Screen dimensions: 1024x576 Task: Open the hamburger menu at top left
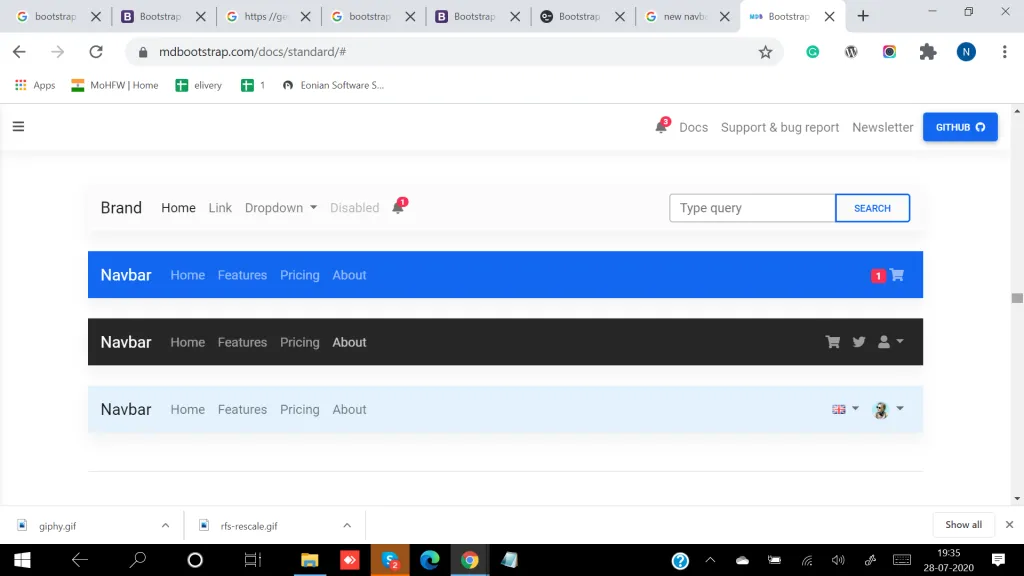18,126
